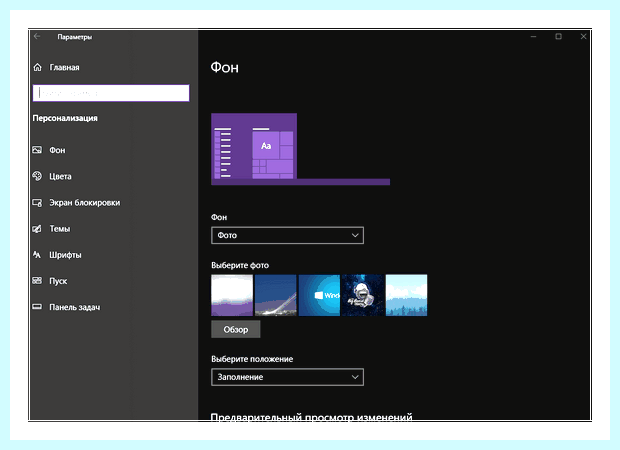
Task: Minimize the Параметры window
Action: tap(533, 36)
